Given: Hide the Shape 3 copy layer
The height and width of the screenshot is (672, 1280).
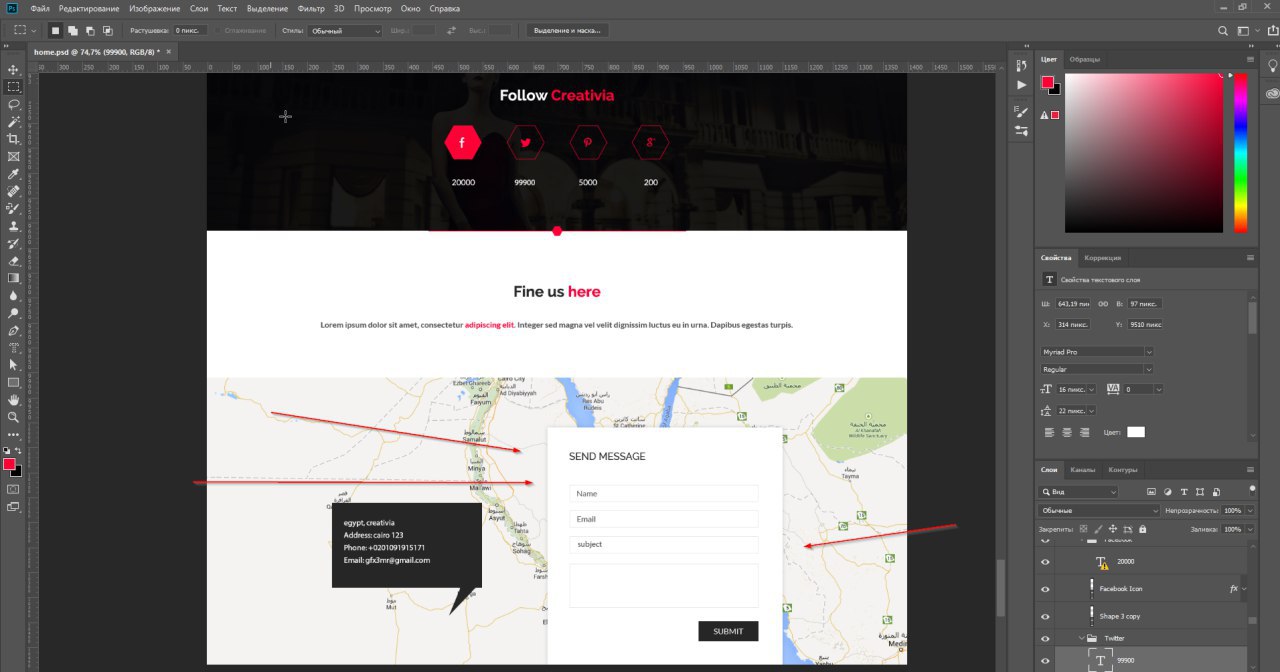Looking at the screenshot, I should click(x=1045, y=616).
